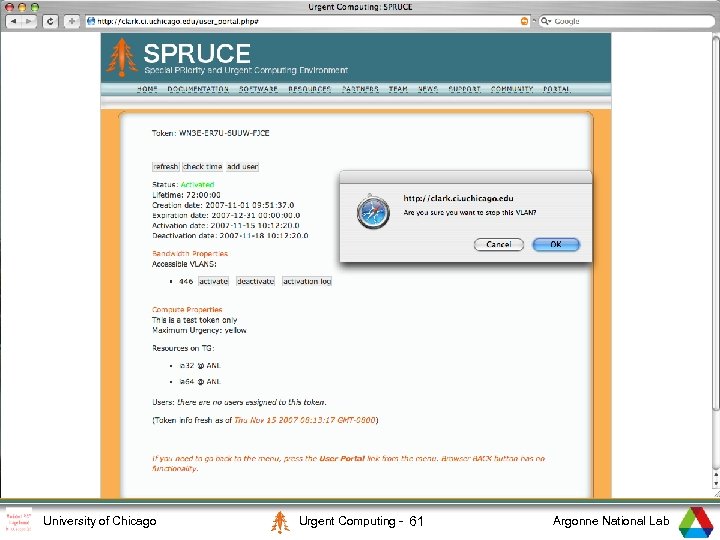
Task: Click the check time button
Action: click(202, 167)
